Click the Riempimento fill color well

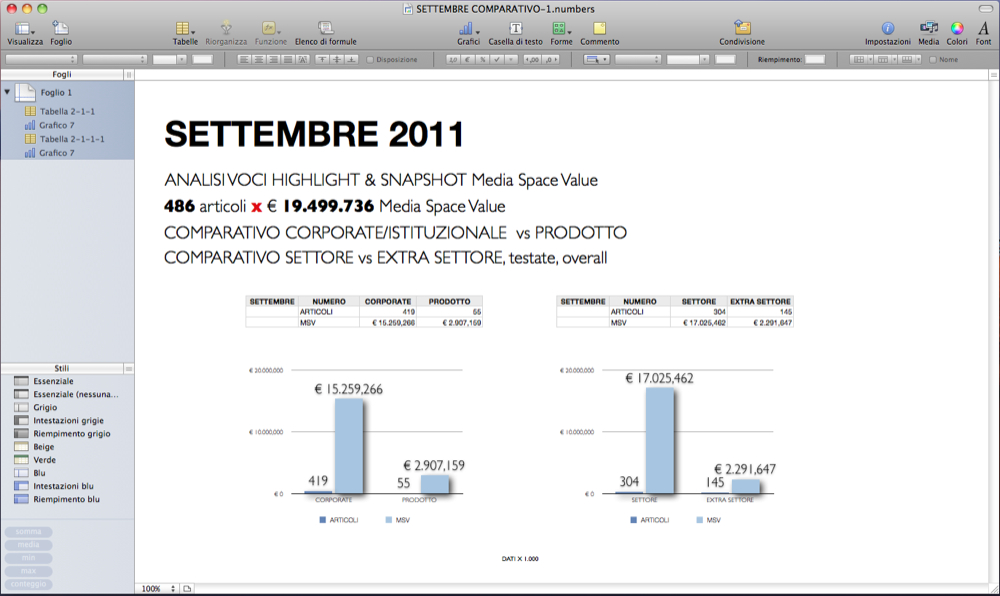click(815, 60)
